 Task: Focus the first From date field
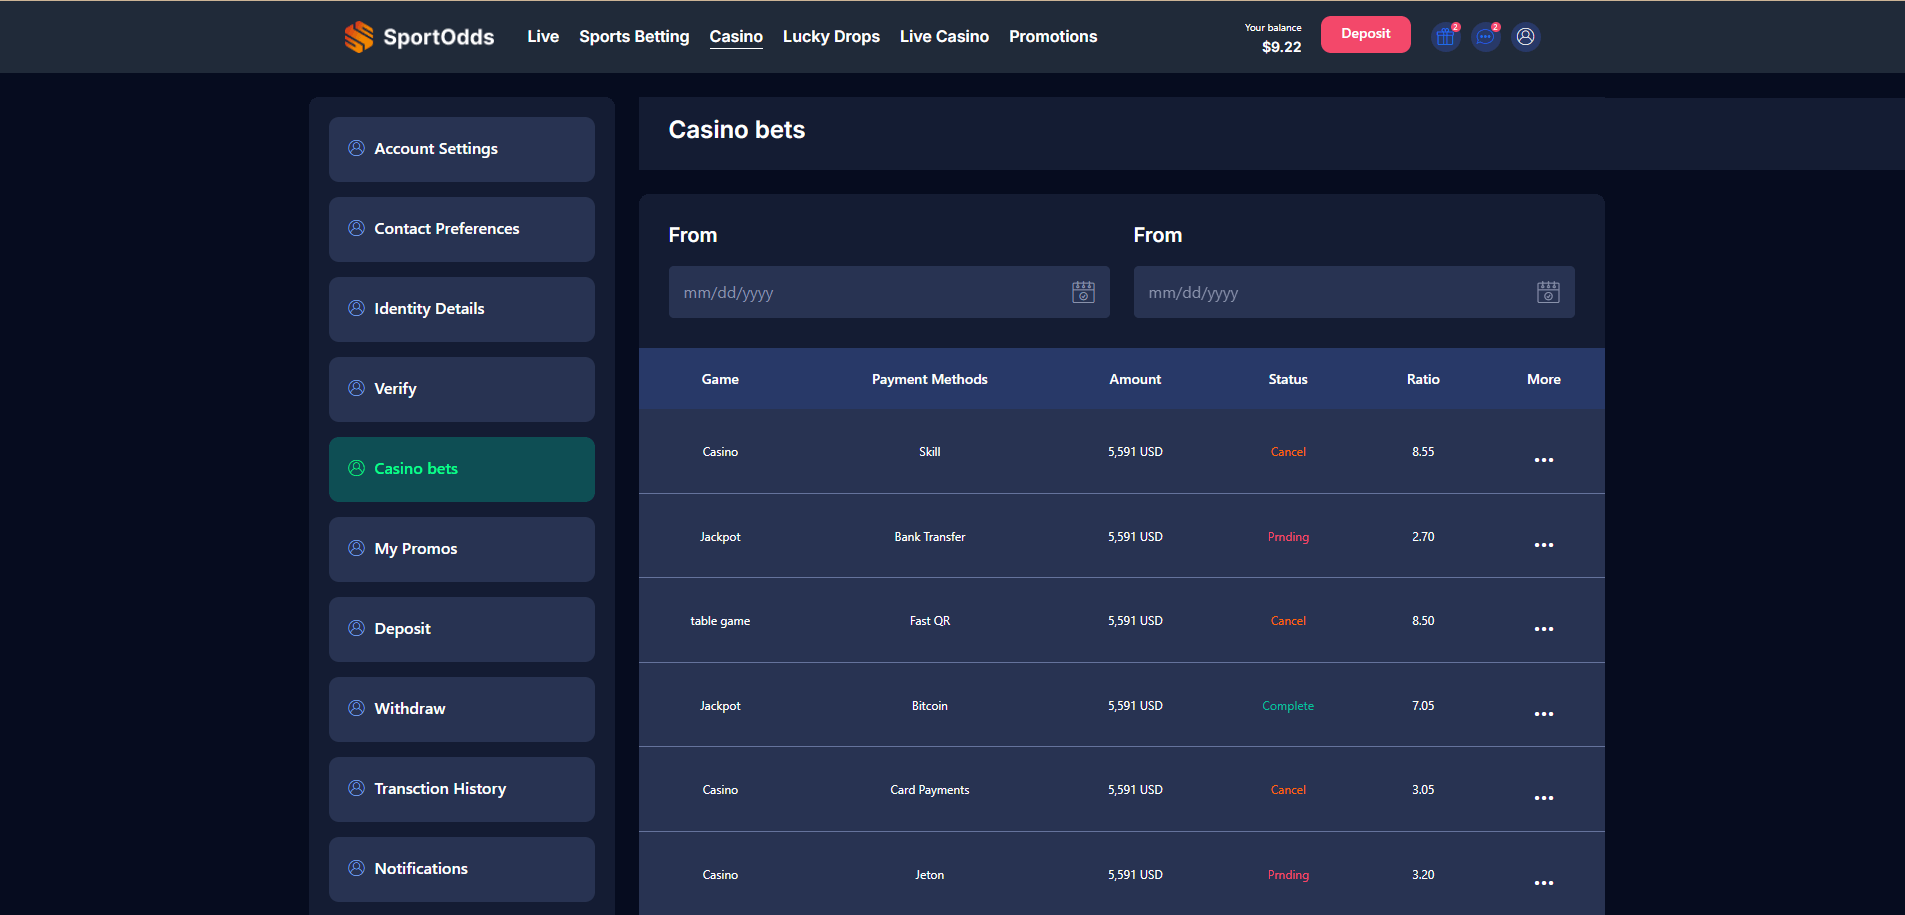point(889,292)
